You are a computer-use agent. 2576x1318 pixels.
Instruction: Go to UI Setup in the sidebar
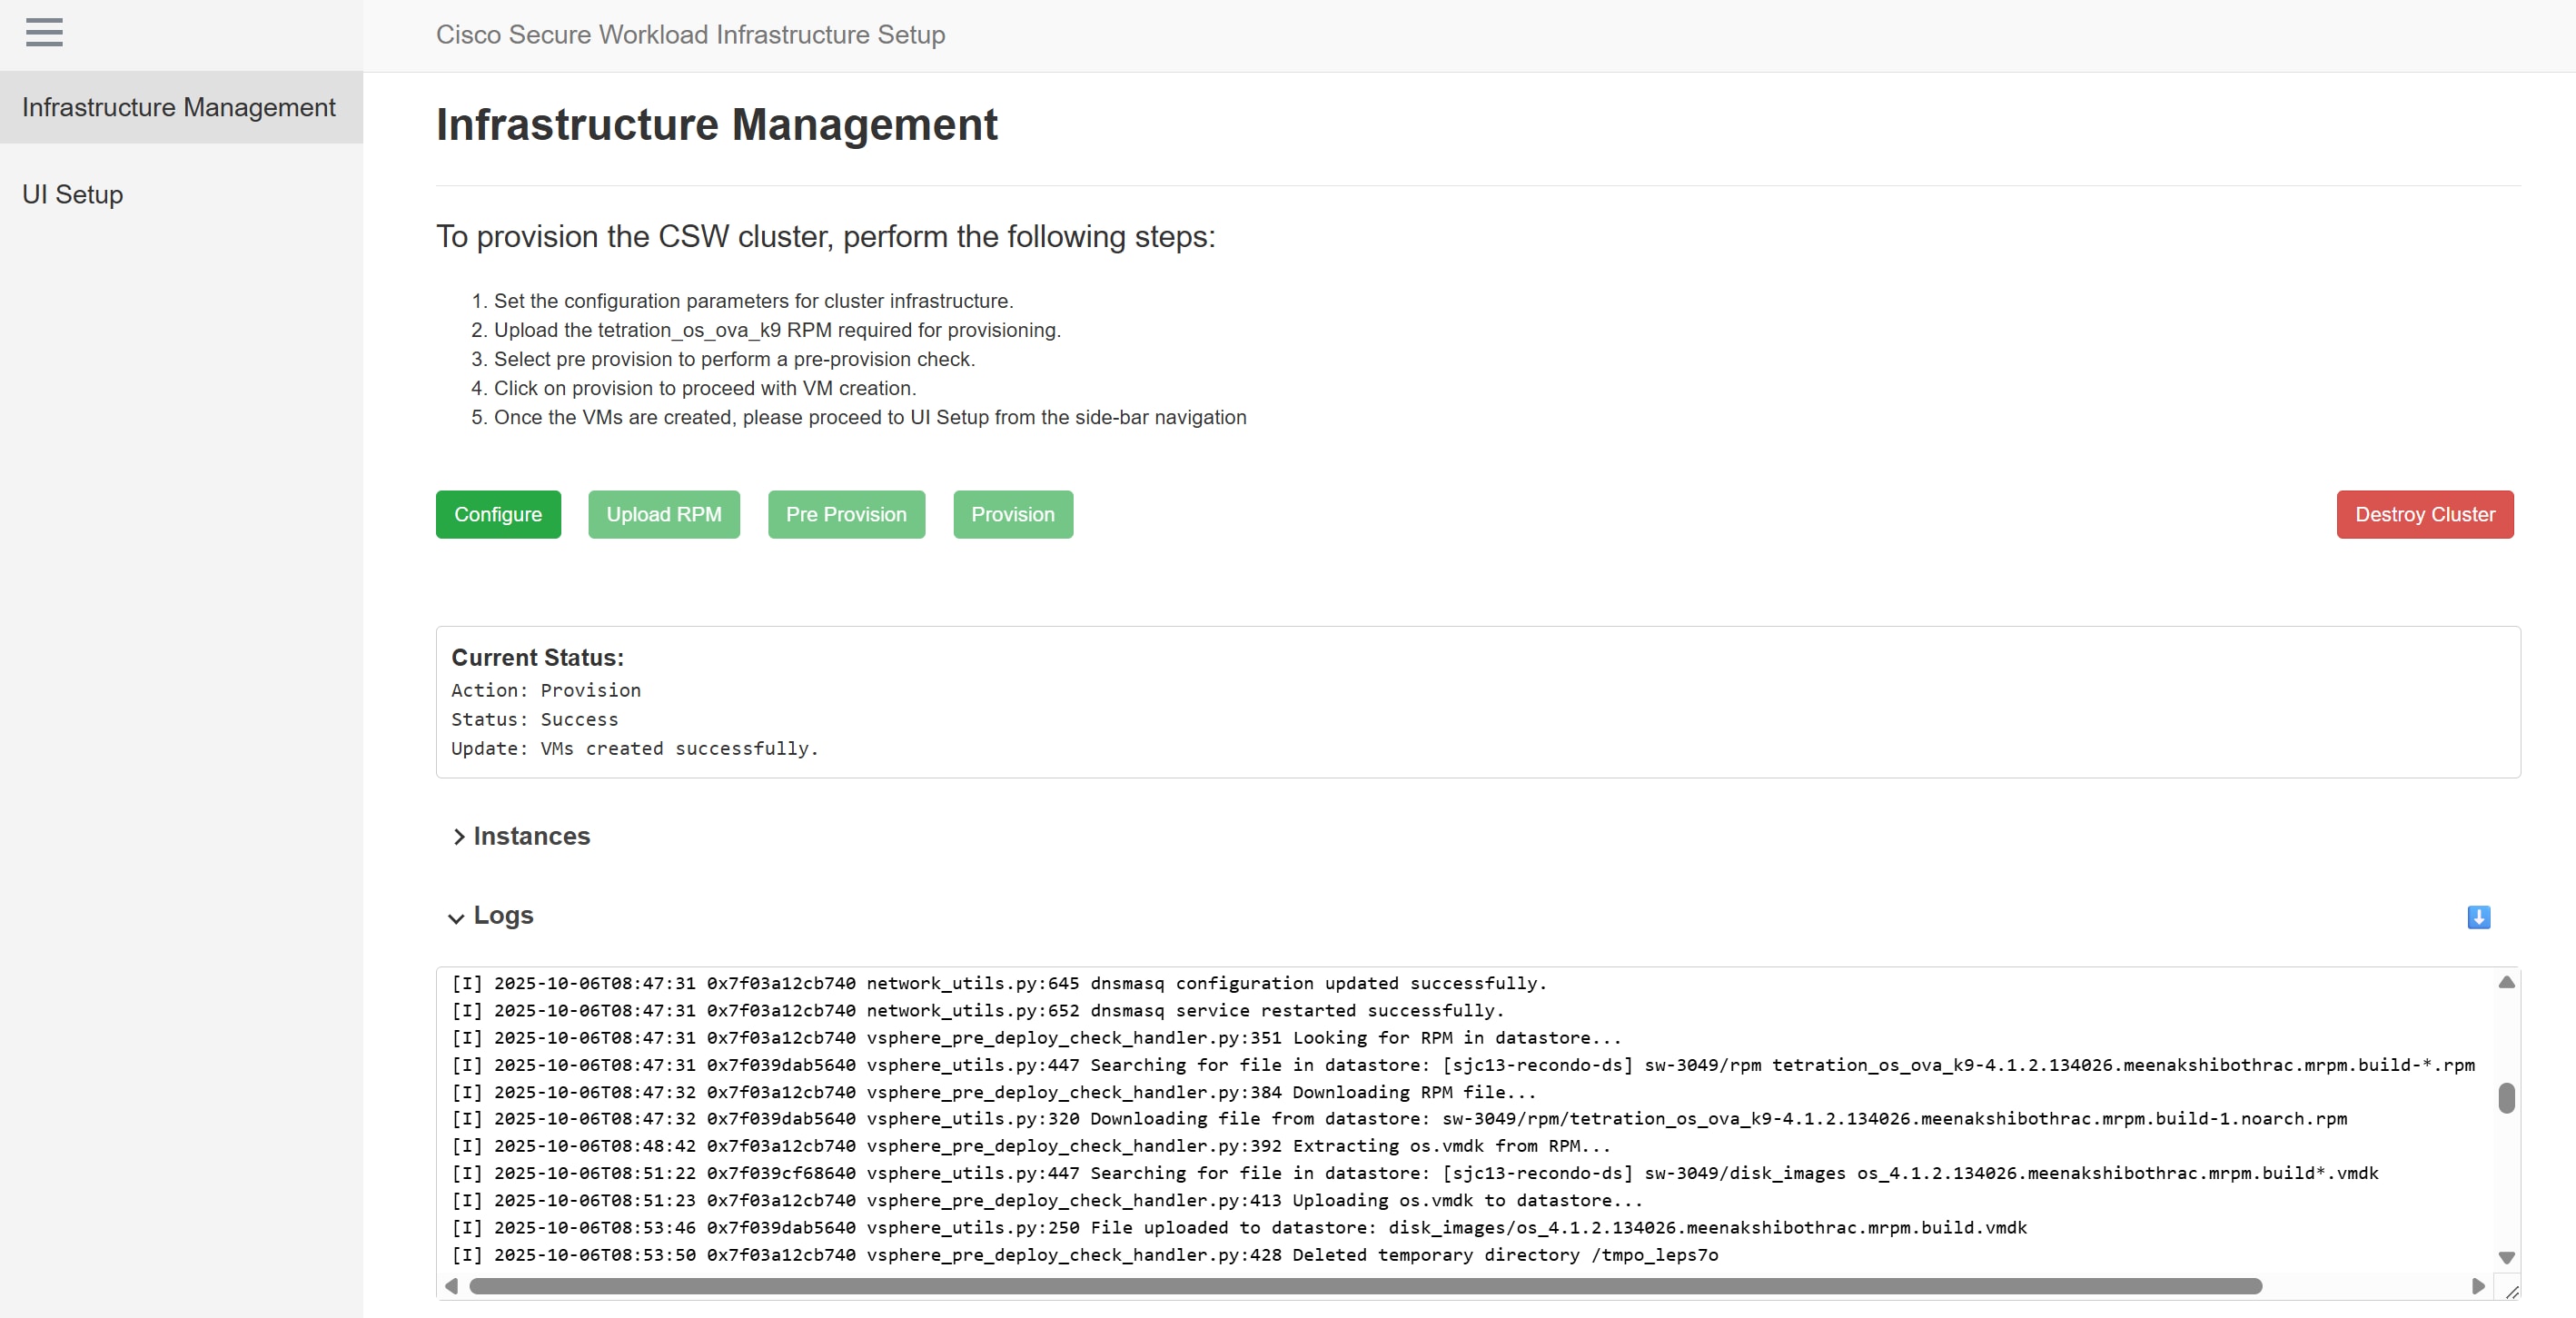[73, 194]
